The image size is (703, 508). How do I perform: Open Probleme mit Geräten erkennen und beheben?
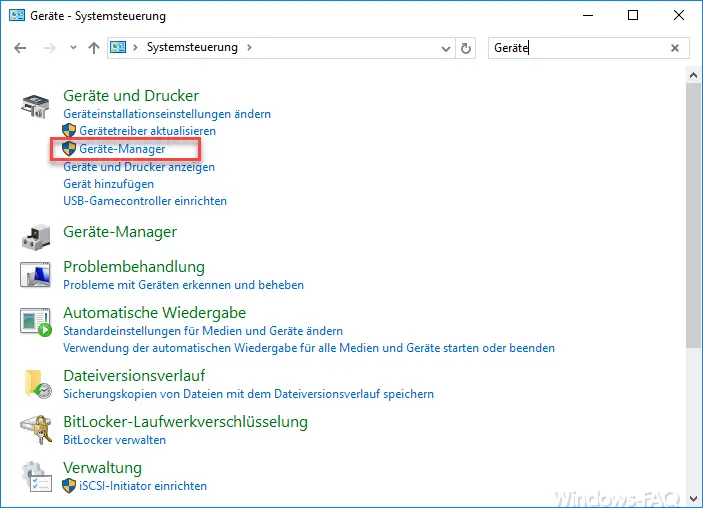point(183,285)
